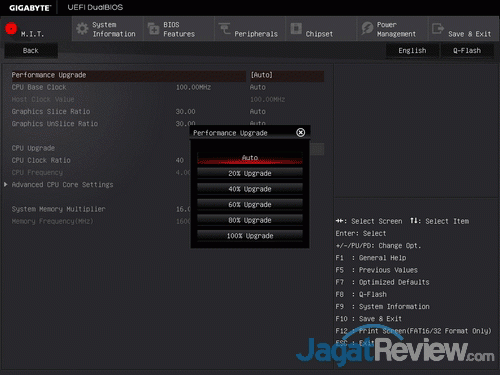
Task: Click the Performance Upgrade popup title
Action: pos(230,133)
